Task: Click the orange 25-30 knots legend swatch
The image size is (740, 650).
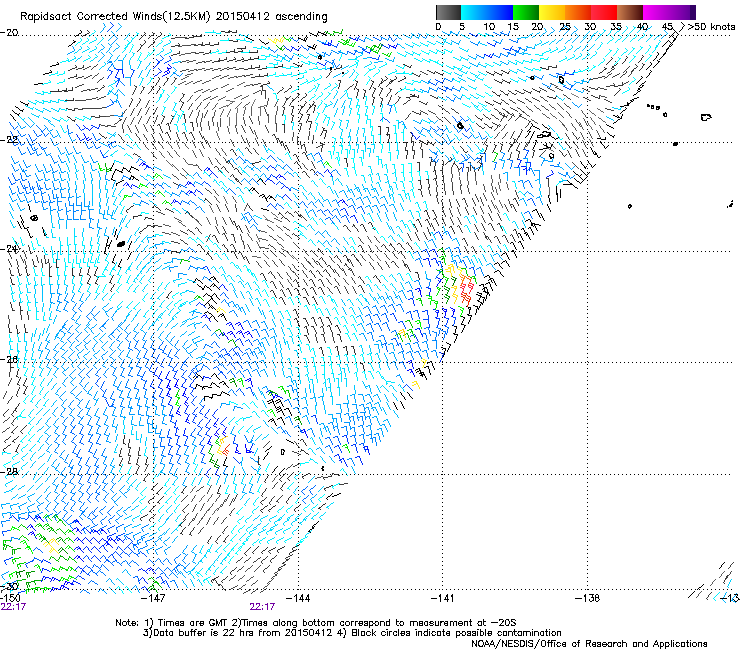Action: [578, 12]
